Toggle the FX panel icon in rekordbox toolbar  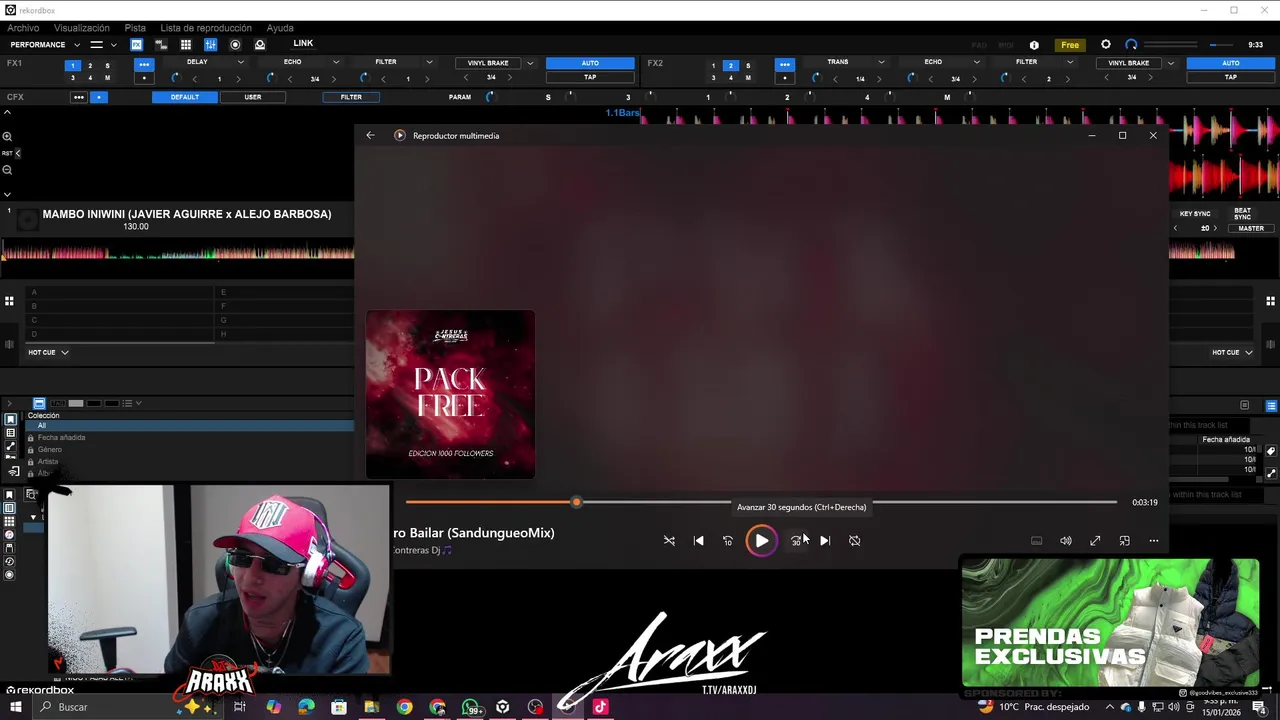[x=136, y=44]
